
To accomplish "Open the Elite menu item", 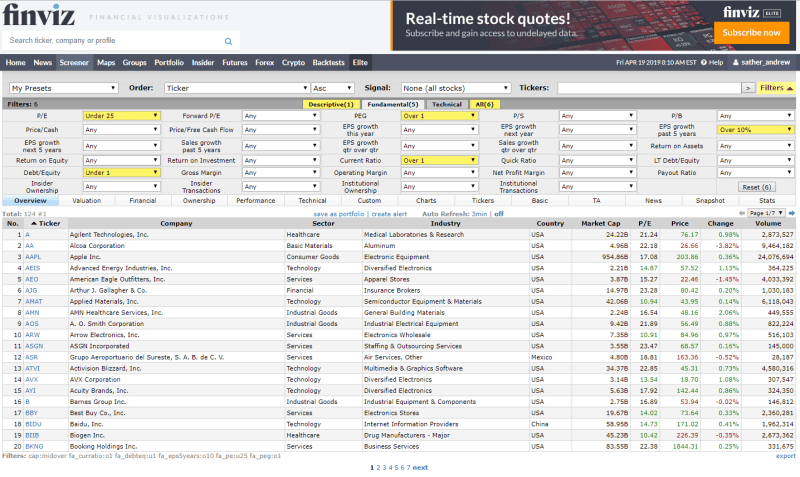I will coord(360,63).
